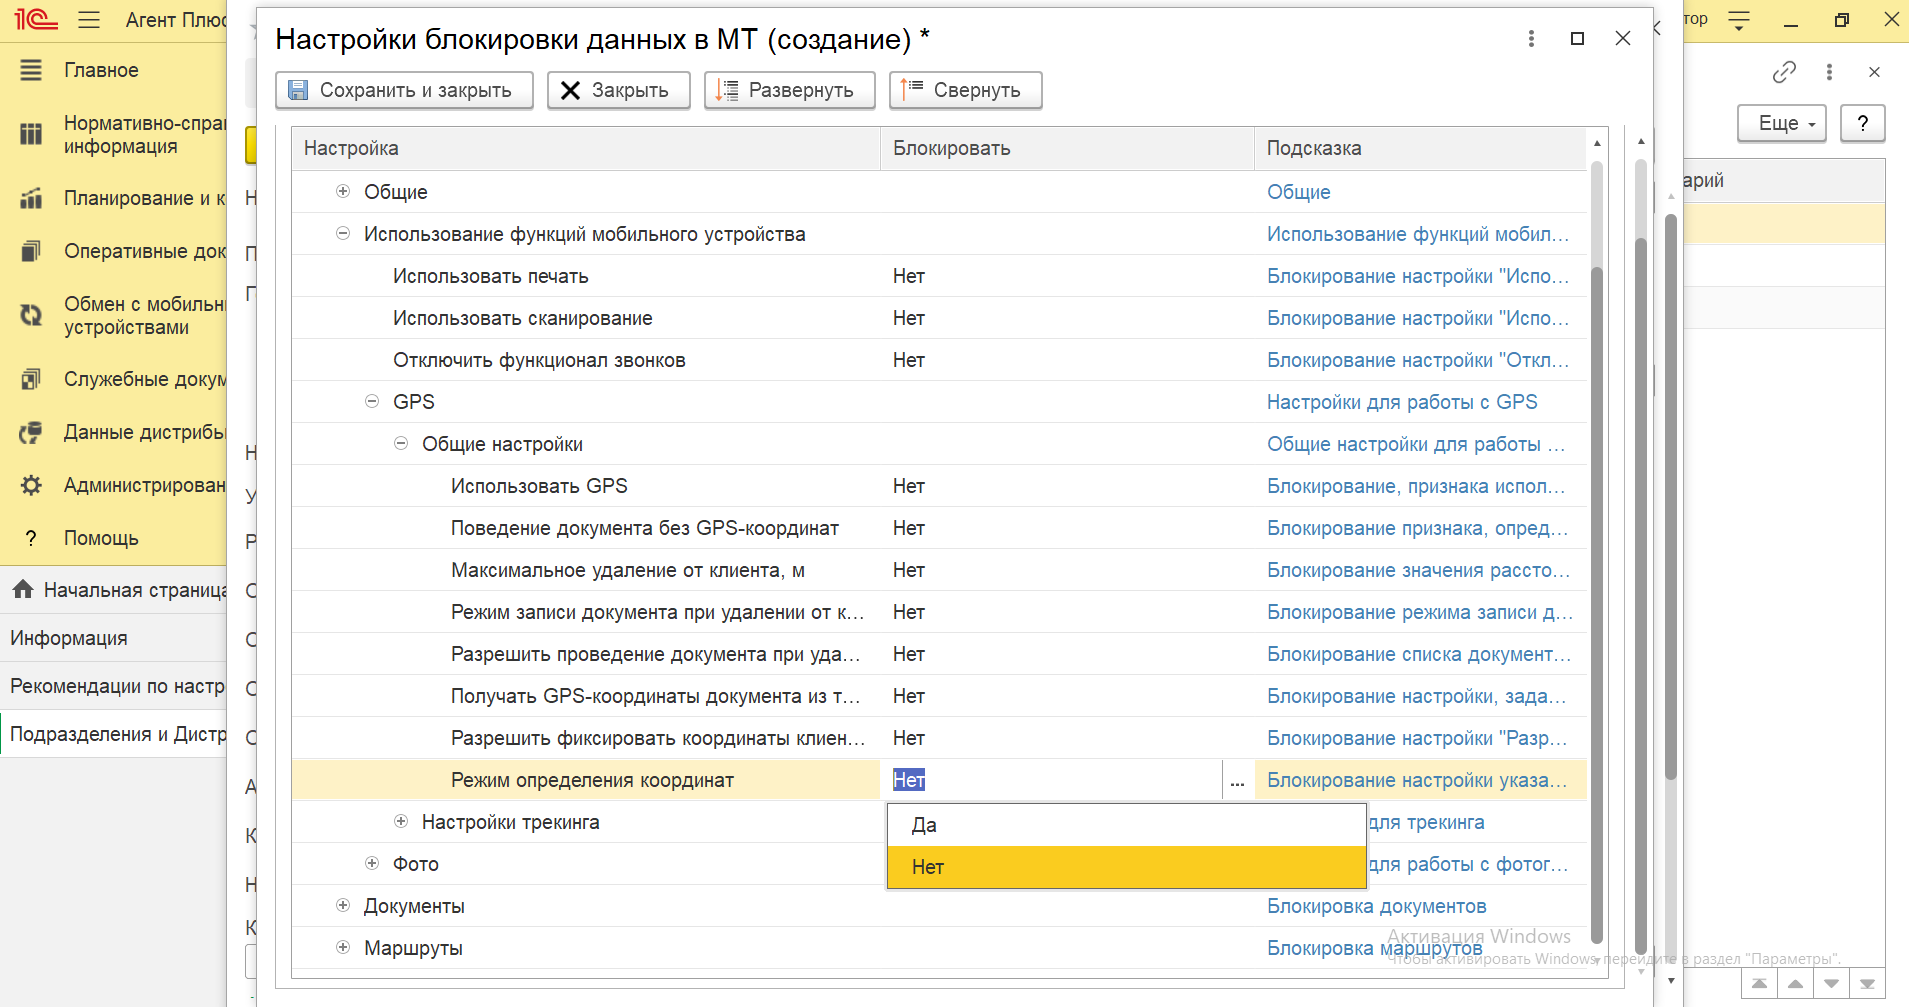The image size is (1909, 1007).
Task: Close the background form tab
Action: 1874,72
